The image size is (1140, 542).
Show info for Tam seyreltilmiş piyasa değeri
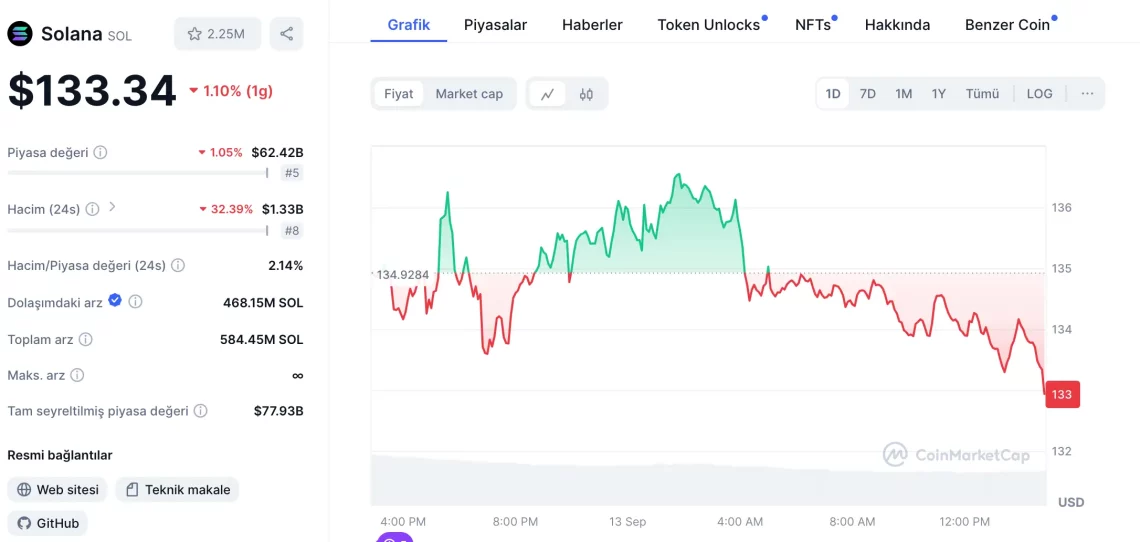pyautogui.click(x=200, y=411)
